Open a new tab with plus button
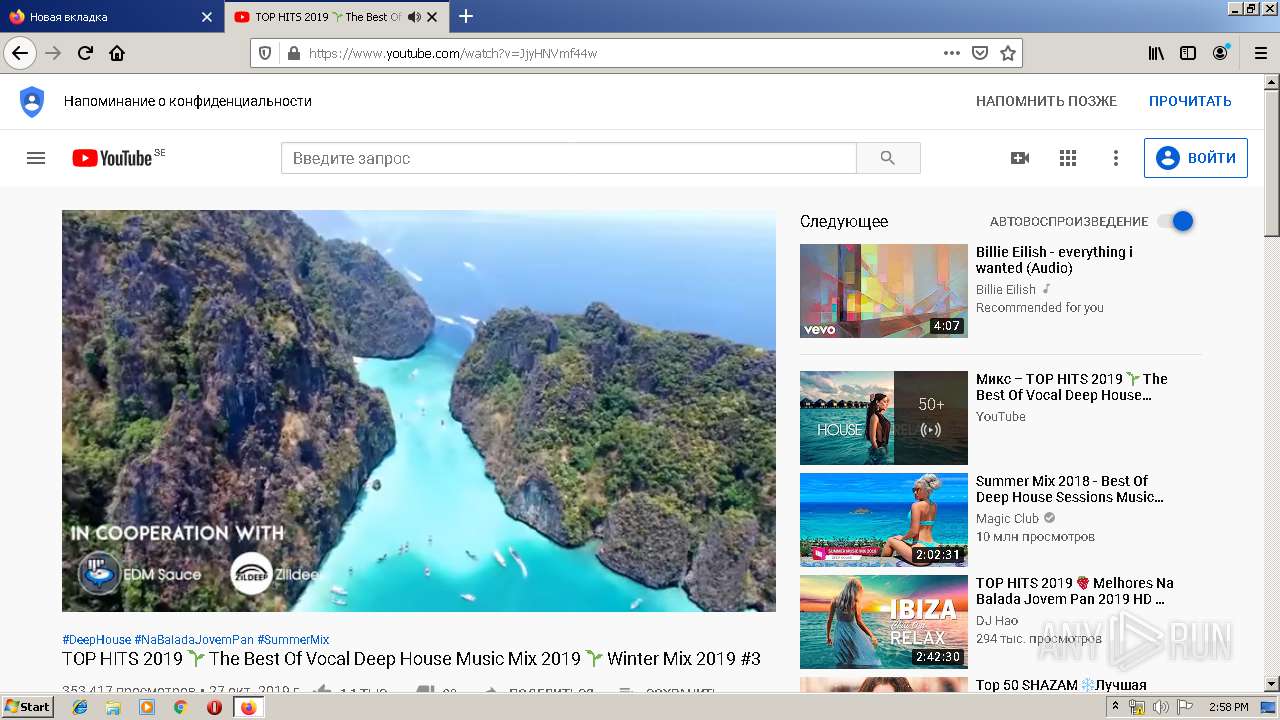This screenshot has height=720, width=1280. [x=466, y=16]
